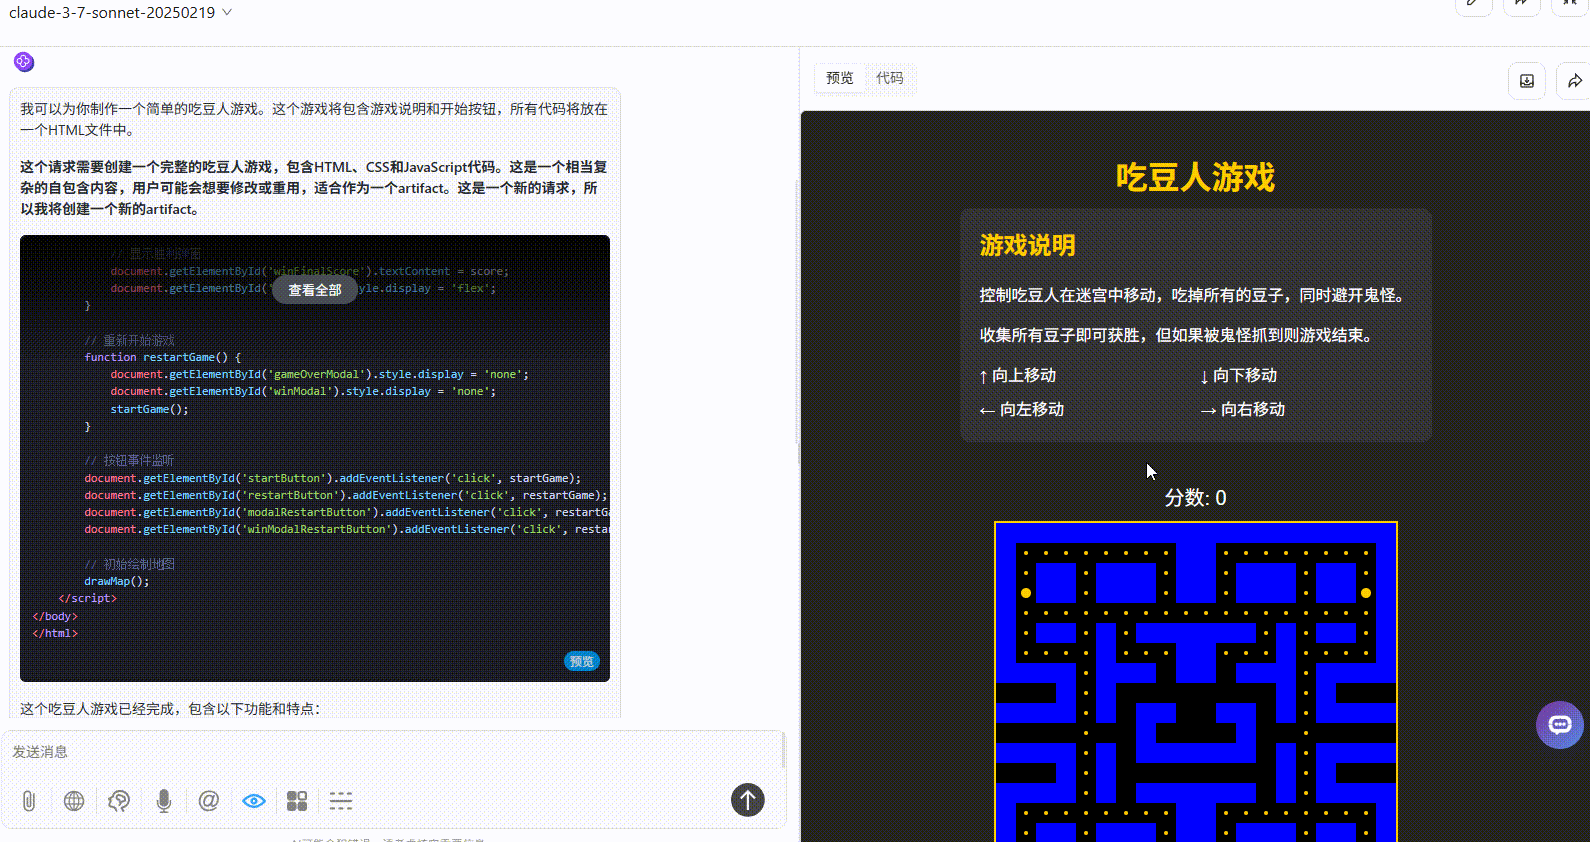Toggle the blue eye preview icon
This screenshot has width=1590, height=842.
tap(254, 800)
